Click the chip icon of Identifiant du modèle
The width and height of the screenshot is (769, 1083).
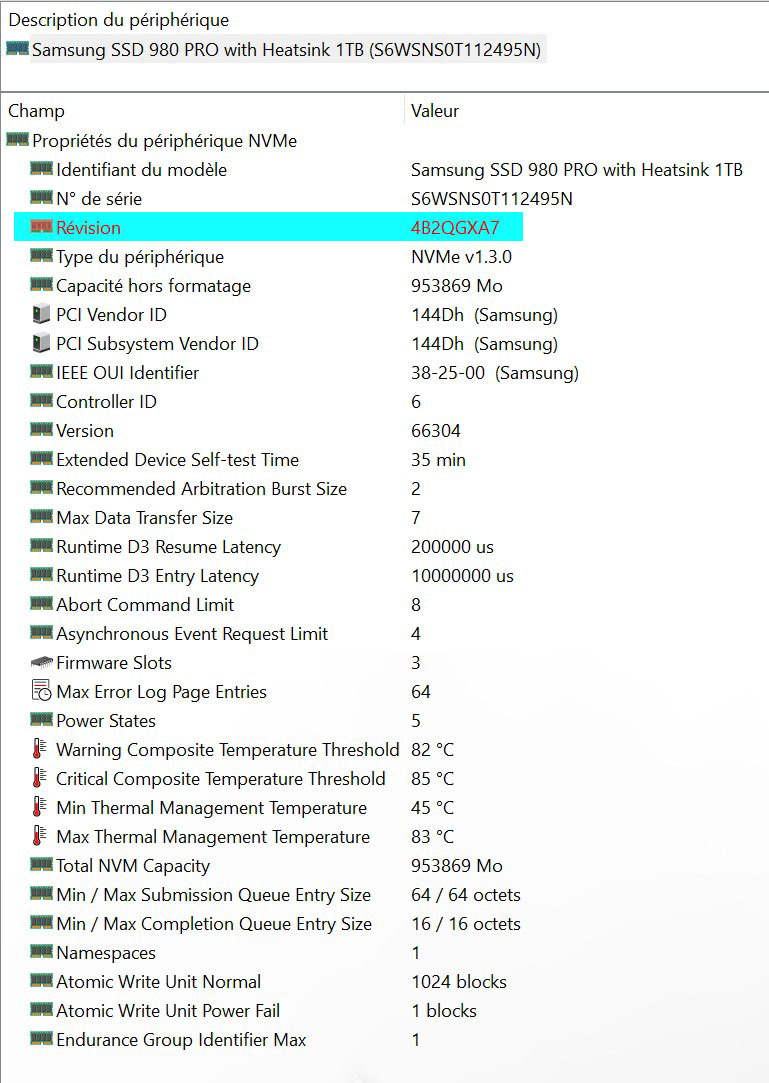tap(41, 169)
